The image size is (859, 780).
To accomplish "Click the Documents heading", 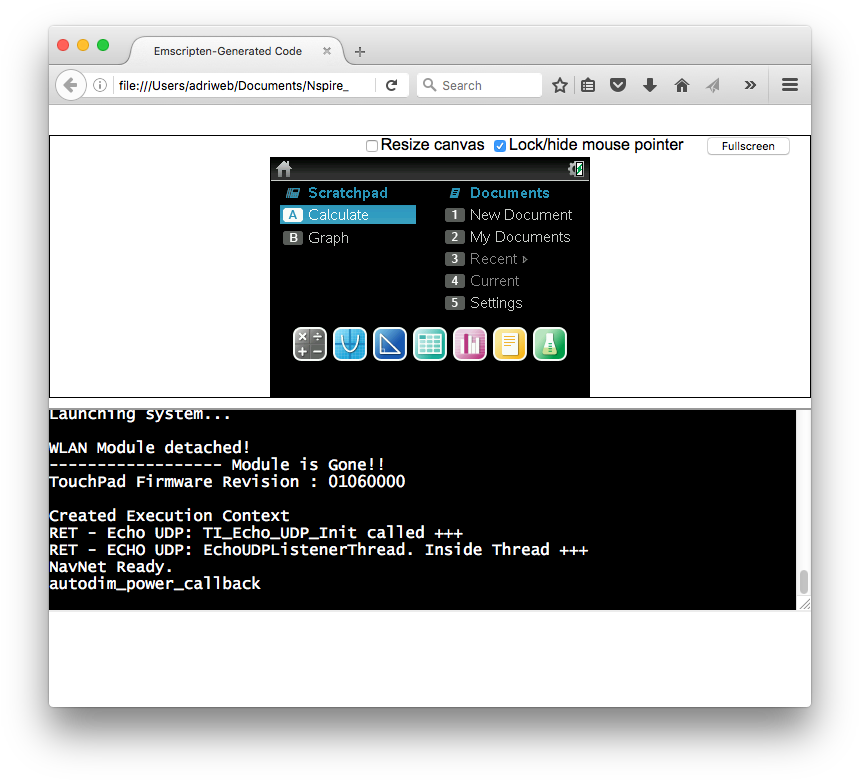I will coord(509,193).
